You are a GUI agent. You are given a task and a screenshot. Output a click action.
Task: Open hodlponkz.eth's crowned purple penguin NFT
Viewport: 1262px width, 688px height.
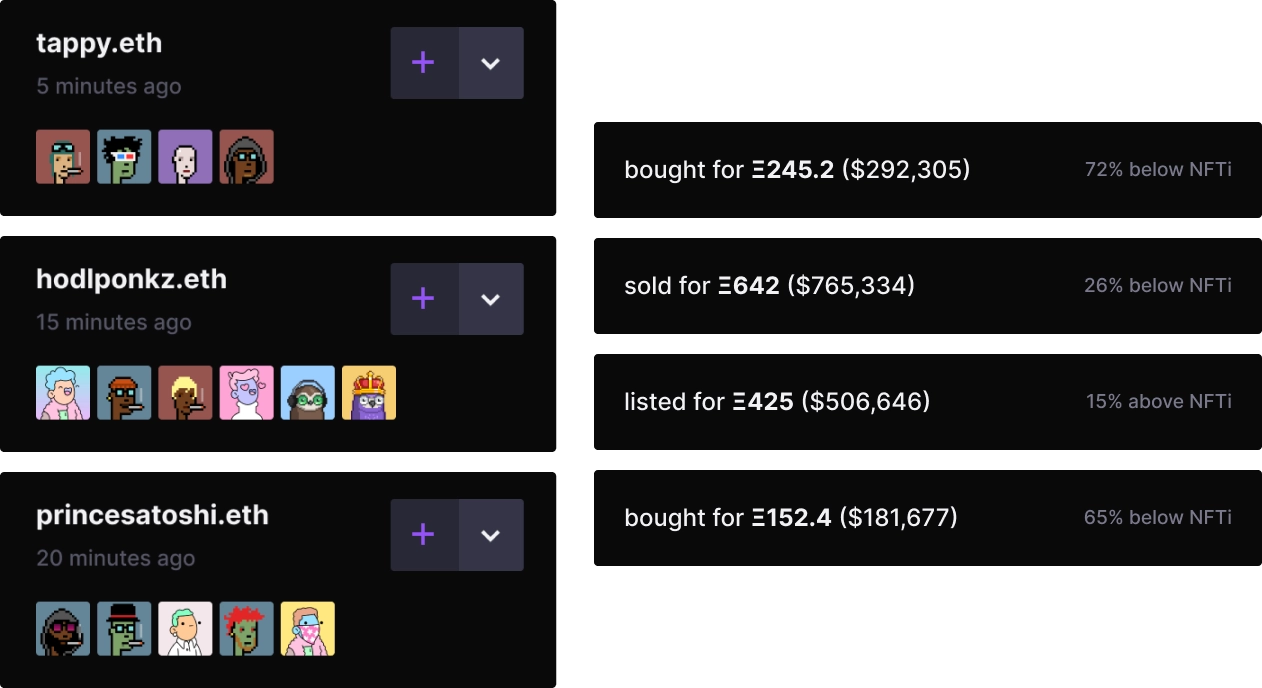pyautogui.click(x=369, y=393)
